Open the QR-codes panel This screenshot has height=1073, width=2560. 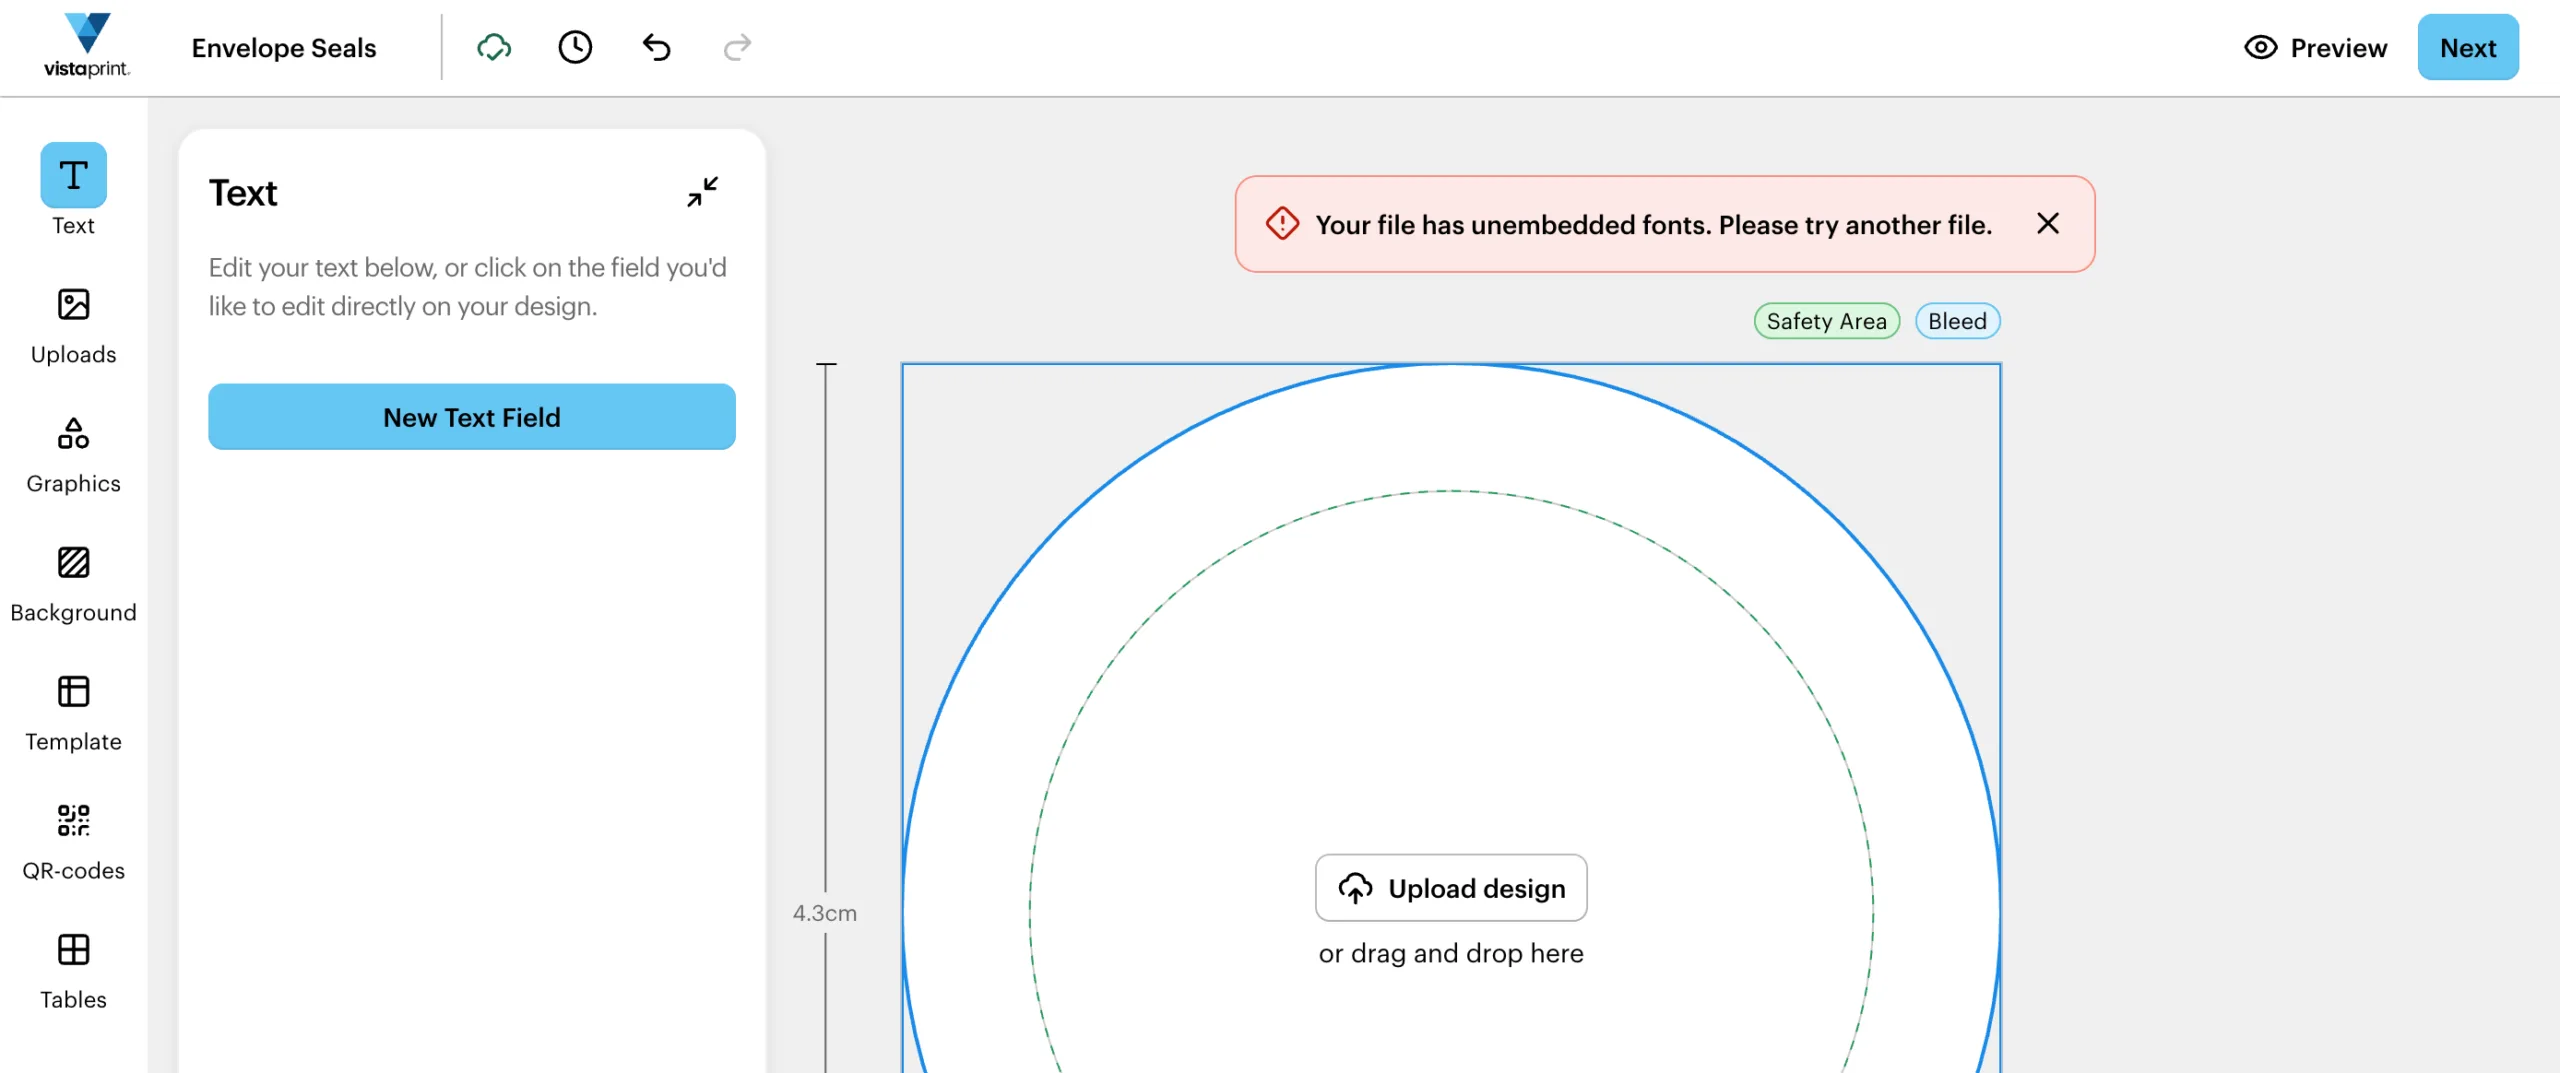click(73, 842)
